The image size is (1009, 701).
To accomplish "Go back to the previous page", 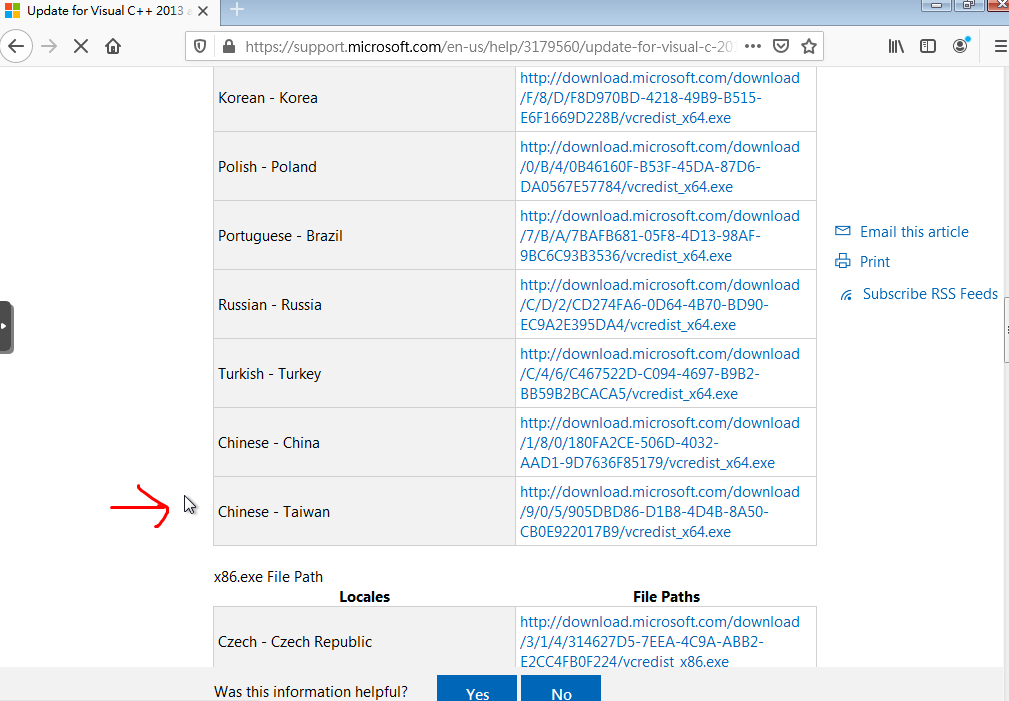I will coord(16,46).
